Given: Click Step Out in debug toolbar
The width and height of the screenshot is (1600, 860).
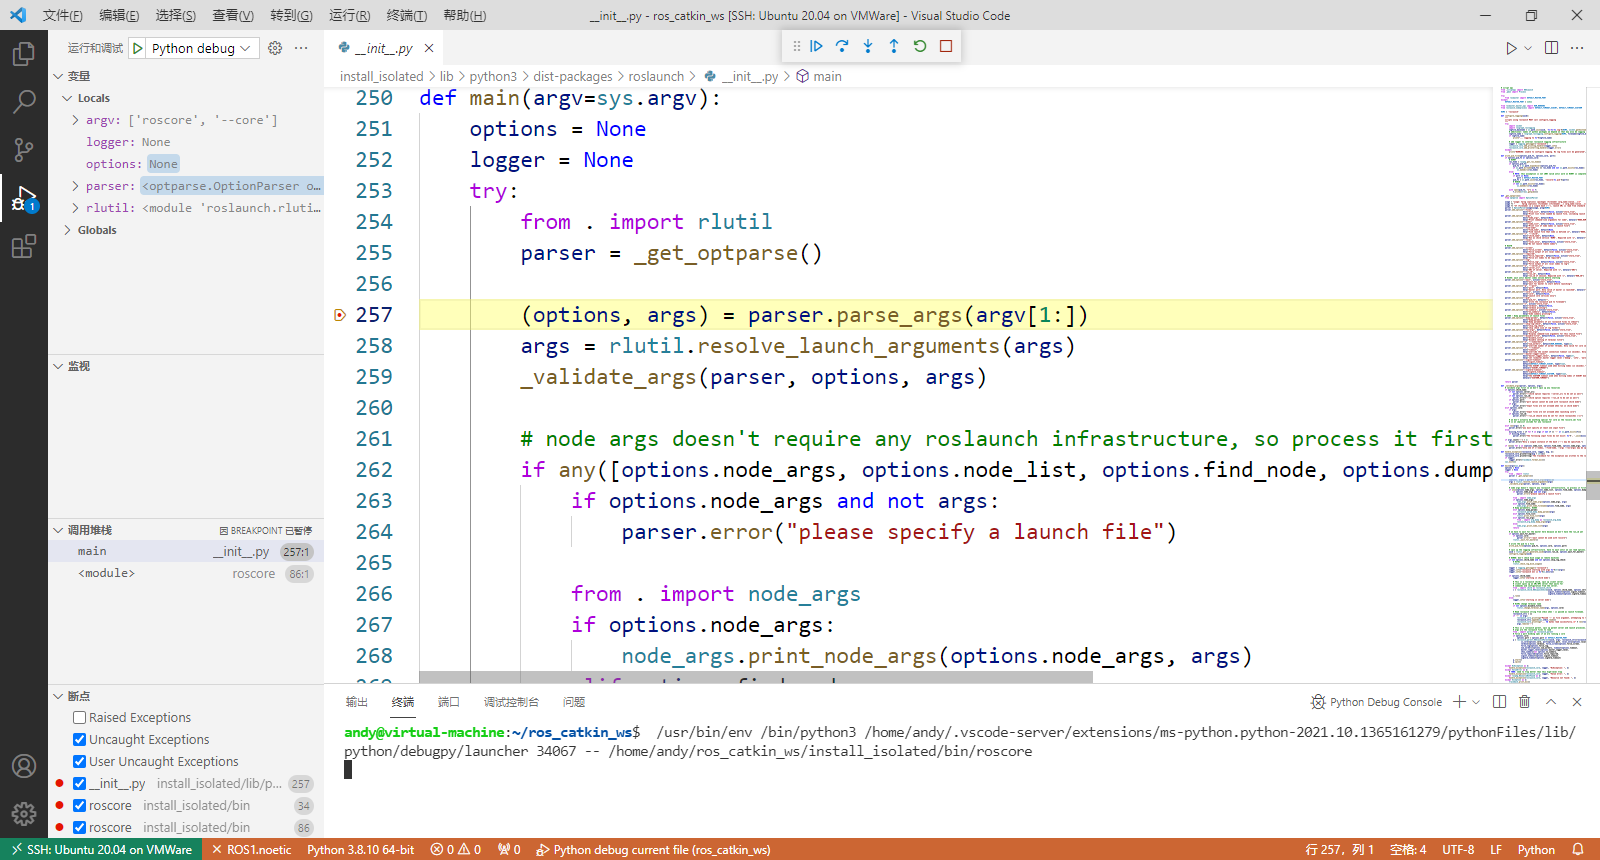Looking at the screenshot, I should 894,46.
